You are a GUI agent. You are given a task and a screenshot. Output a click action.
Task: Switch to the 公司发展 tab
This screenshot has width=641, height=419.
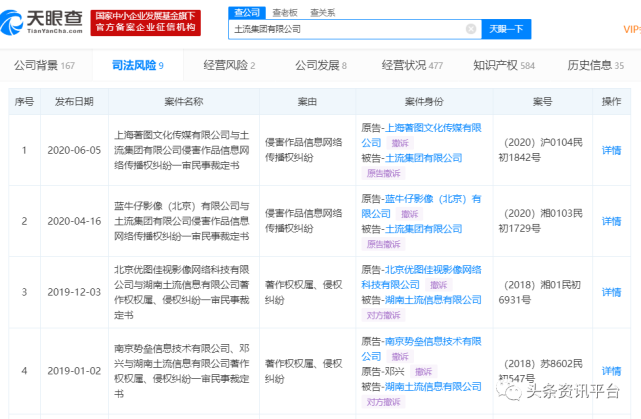pyautogui.click(x=320, y=65)
